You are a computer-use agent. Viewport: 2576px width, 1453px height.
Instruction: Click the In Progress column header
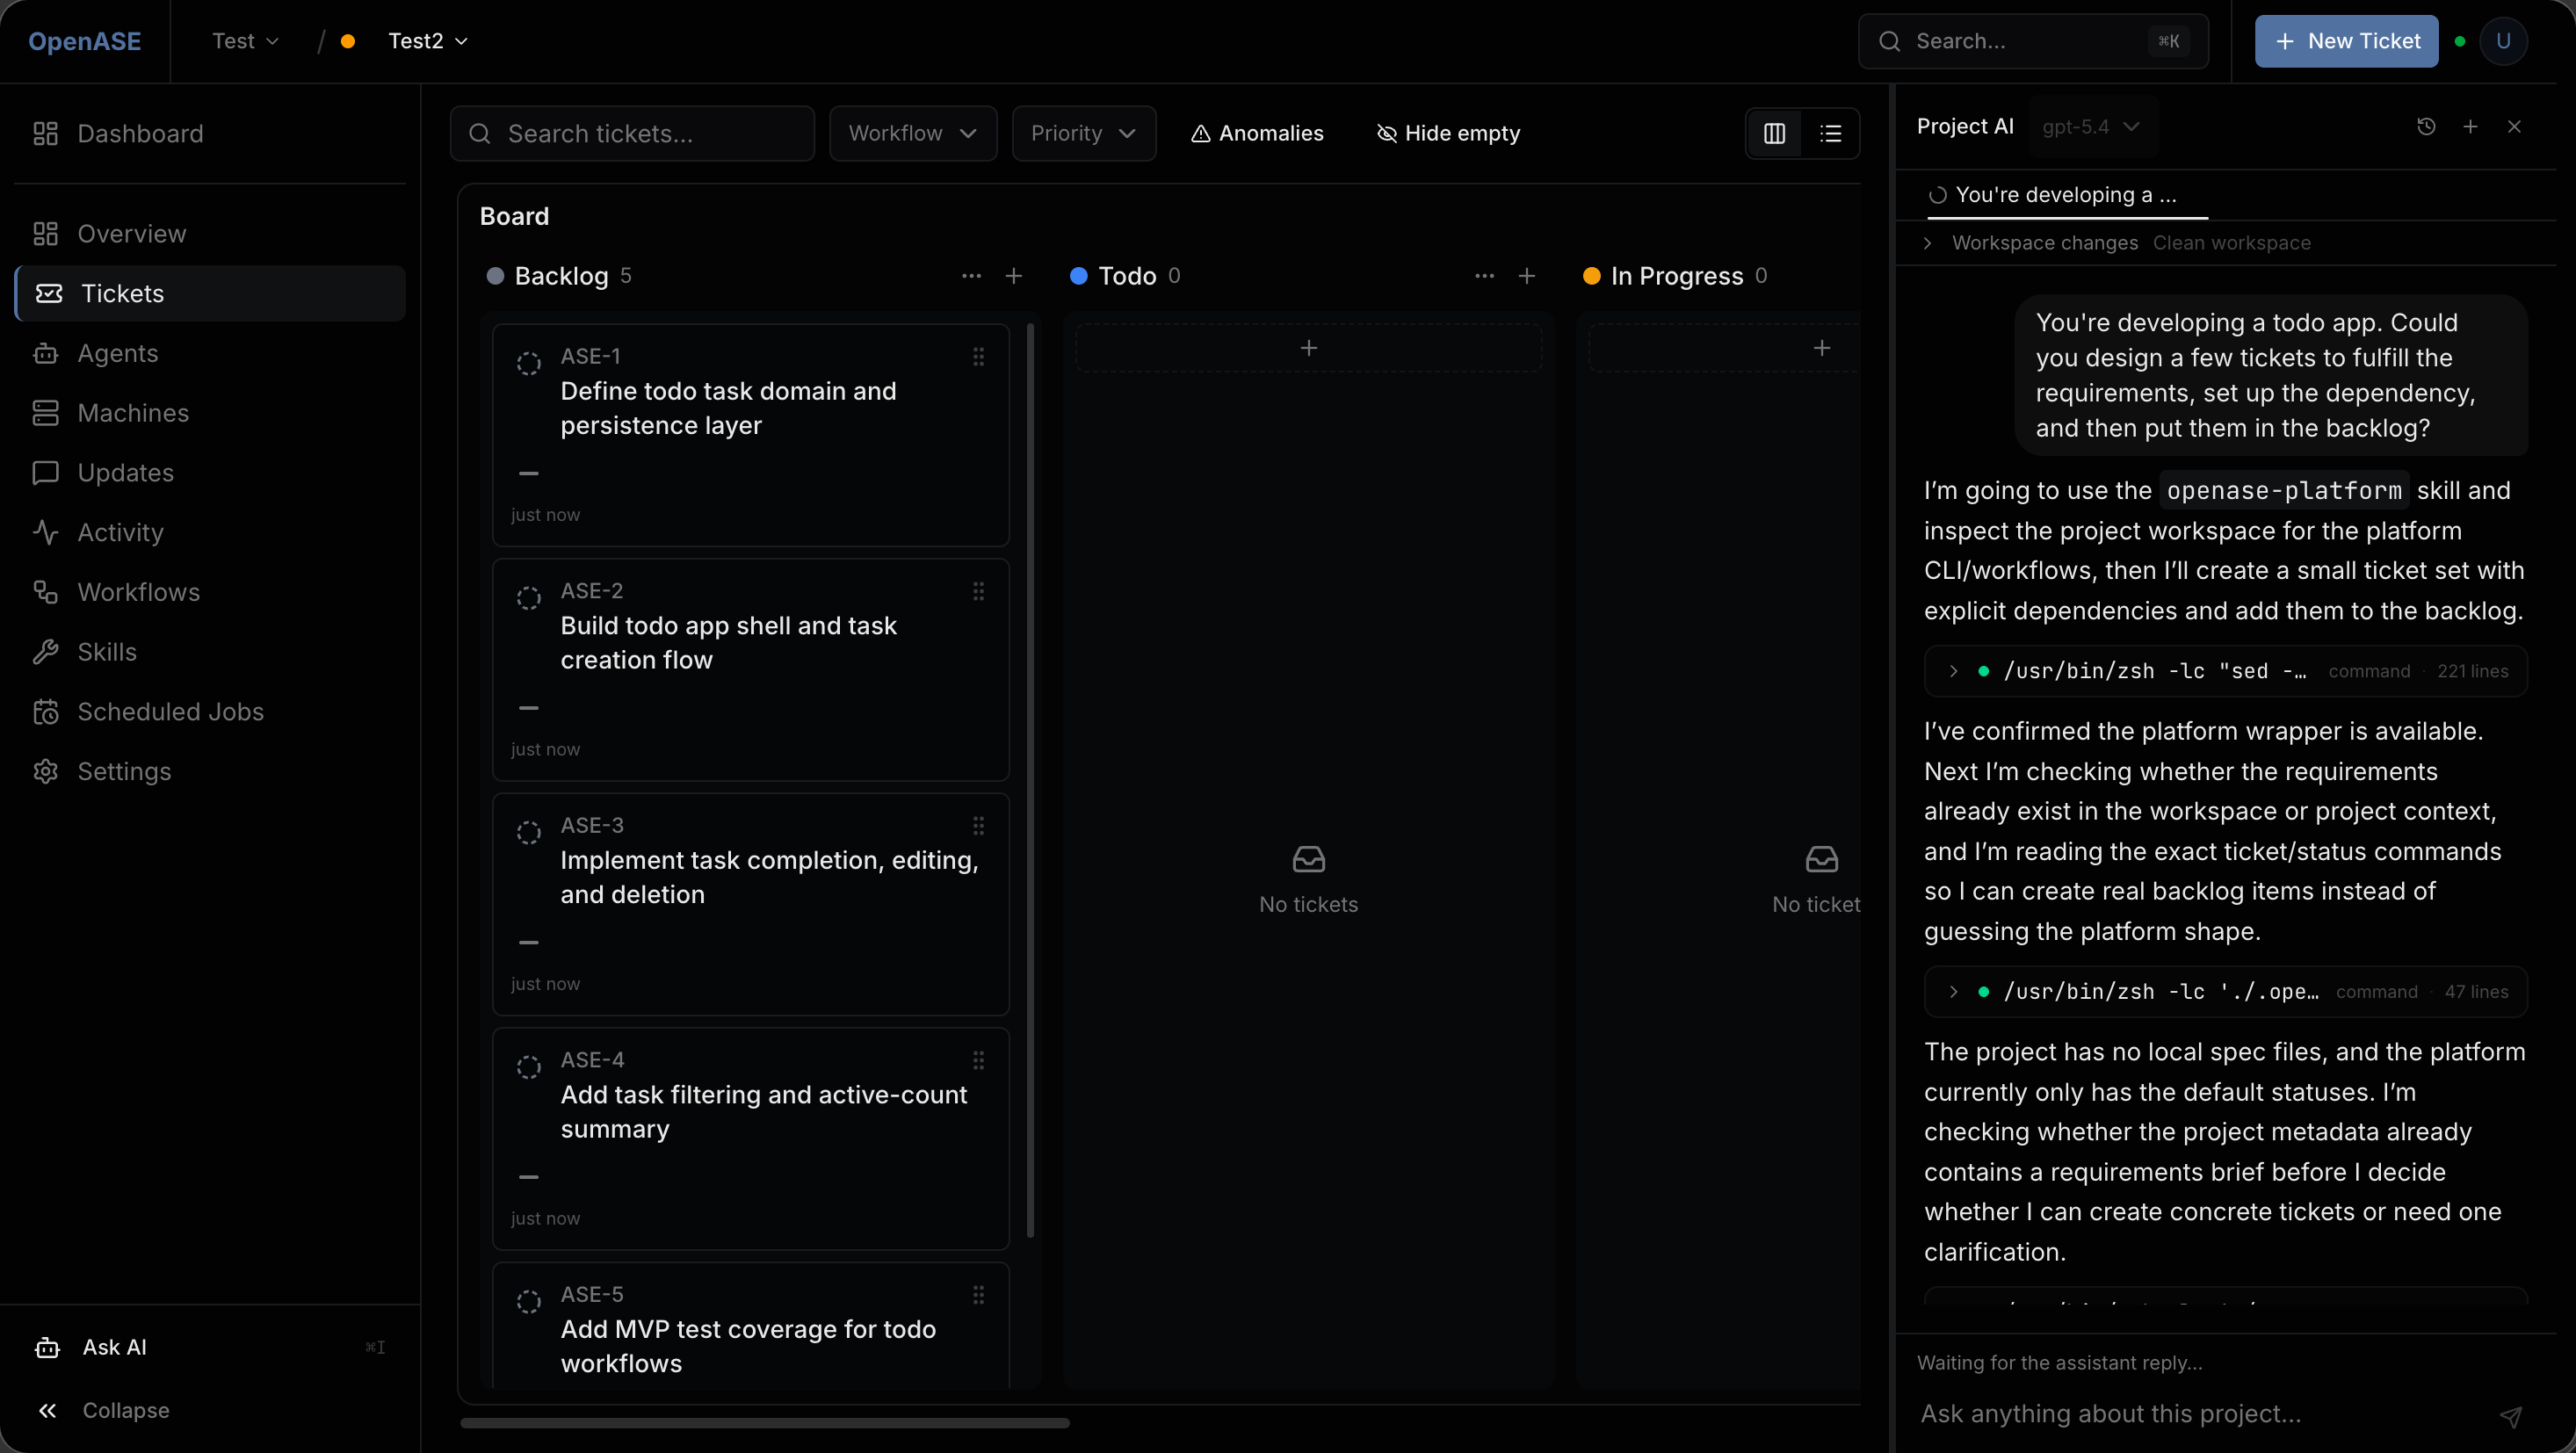[x=1677, y=276]
